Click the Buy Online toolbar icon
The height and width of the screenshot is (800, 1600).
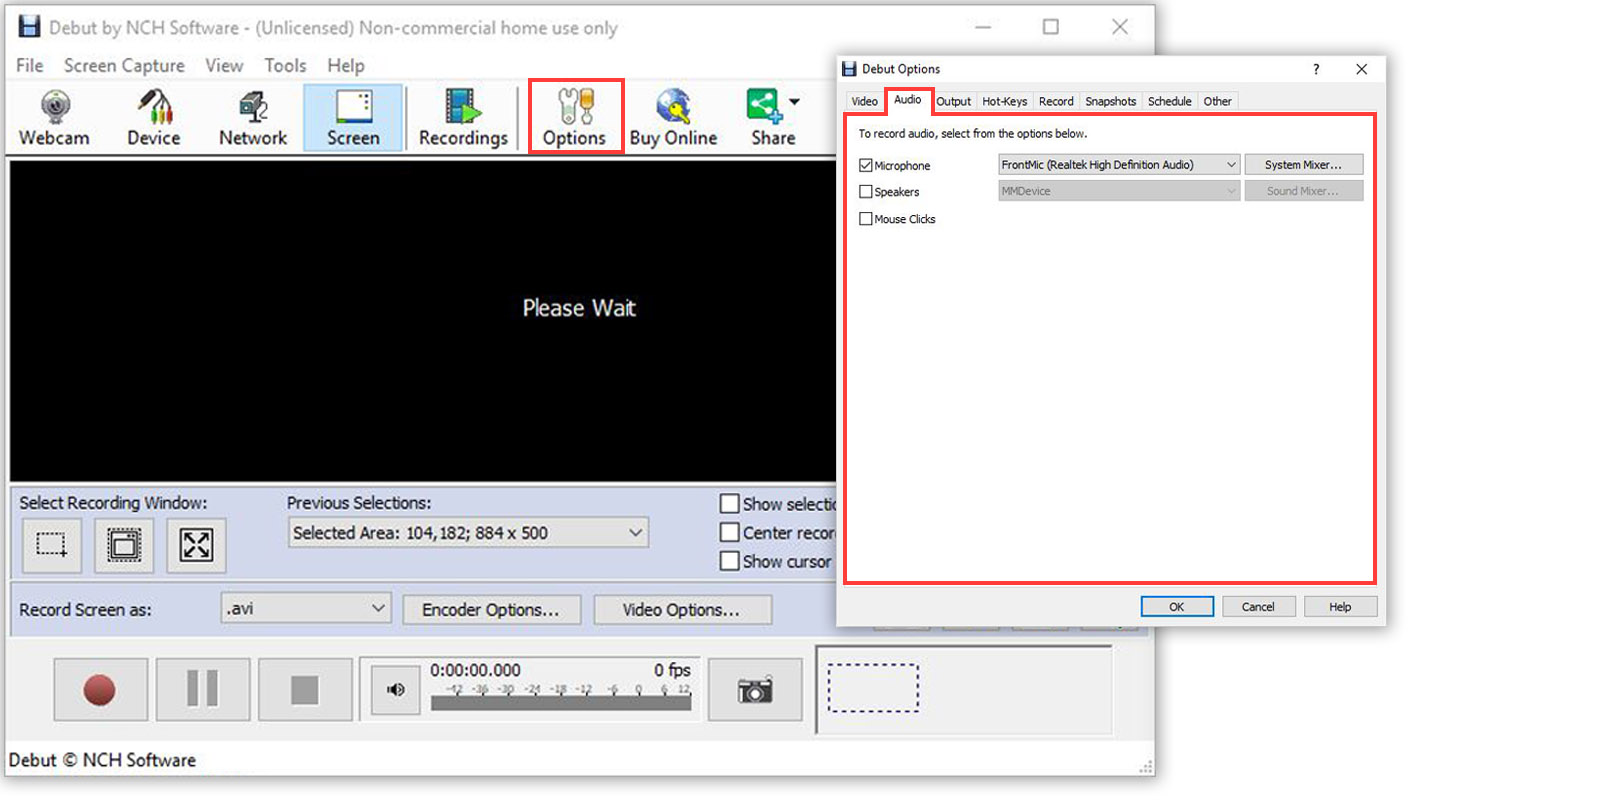(x=673, y=118)
